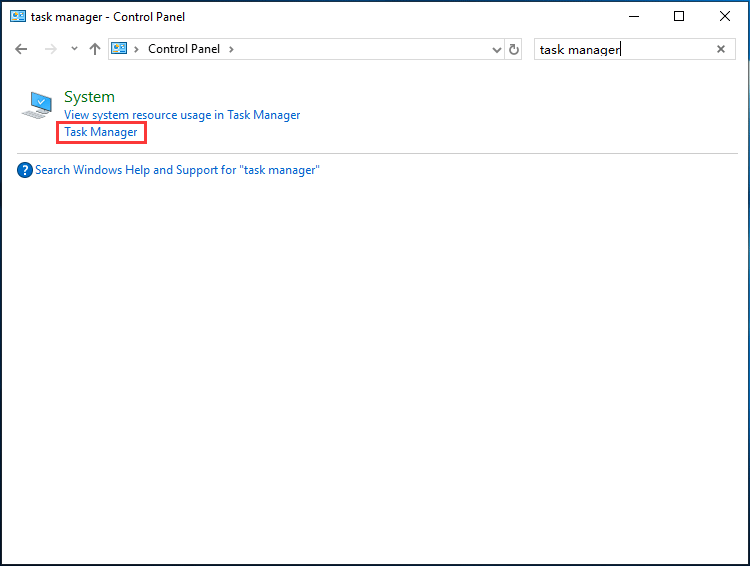Viewport: 750px width, 566px height.
Task: Close the Control Panel window
Action: pos(725,16)
